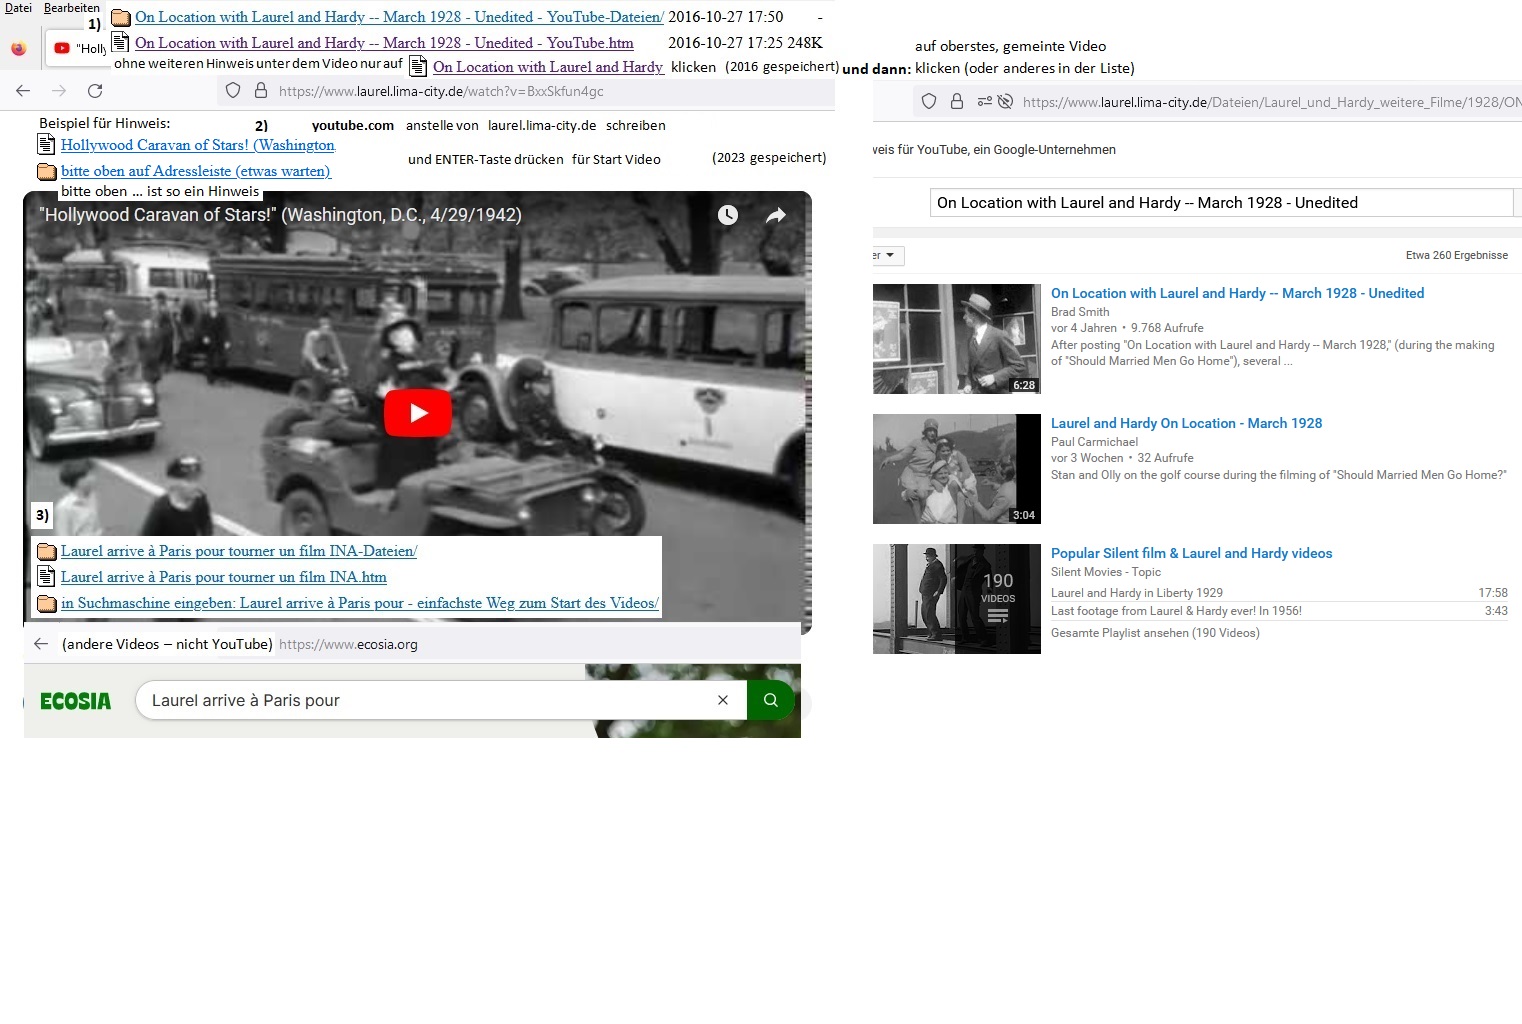The width and height of the screenshot is (1522, 1024).
Task: Click right address bar Laurel_und_Hardy_weitere_Filme URL
Action: pos(1272,102)
